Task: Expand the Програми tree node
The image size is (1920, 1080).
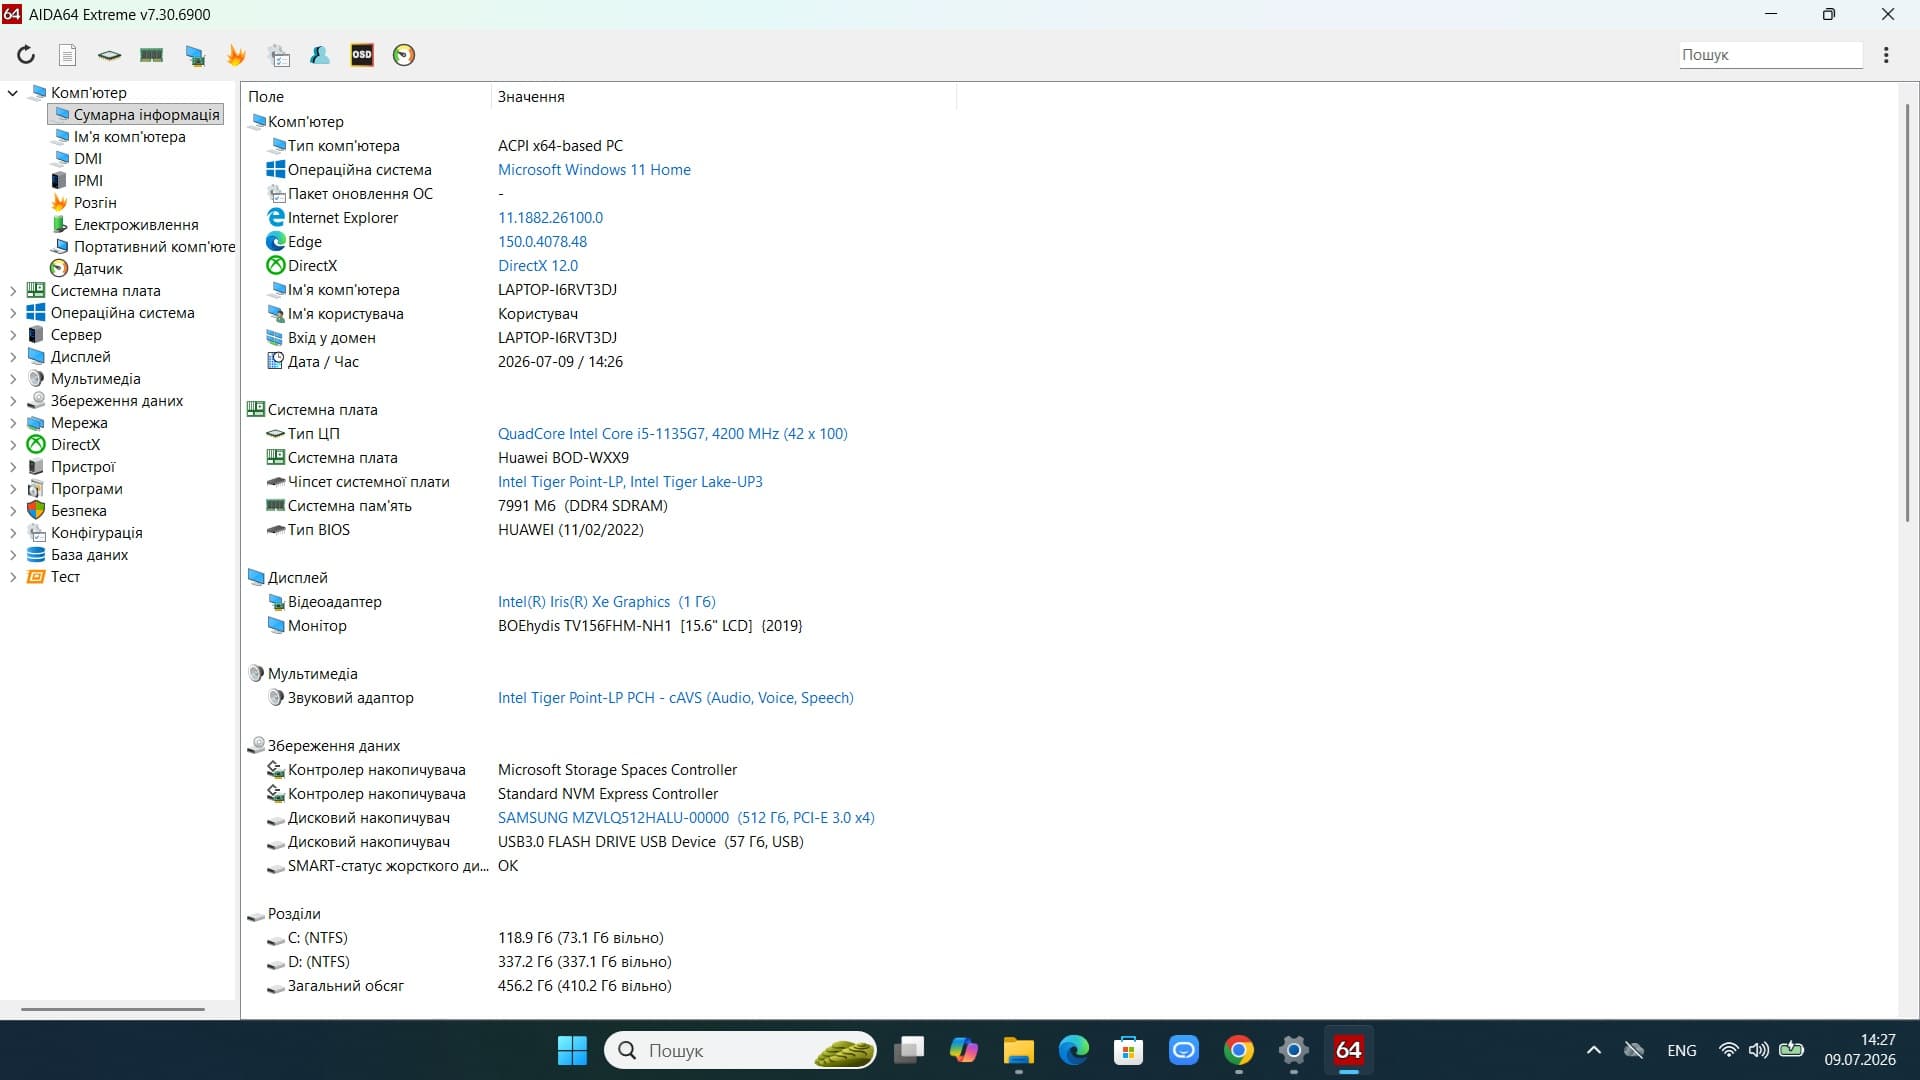Action: 13,489
